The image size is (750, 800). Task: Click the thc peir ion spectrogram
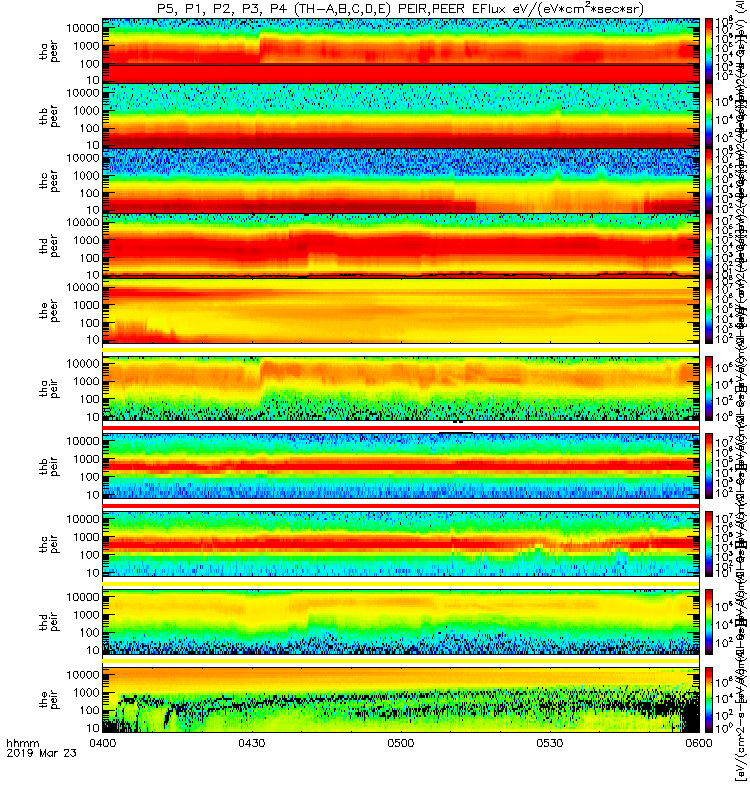[x=401, y=544]
